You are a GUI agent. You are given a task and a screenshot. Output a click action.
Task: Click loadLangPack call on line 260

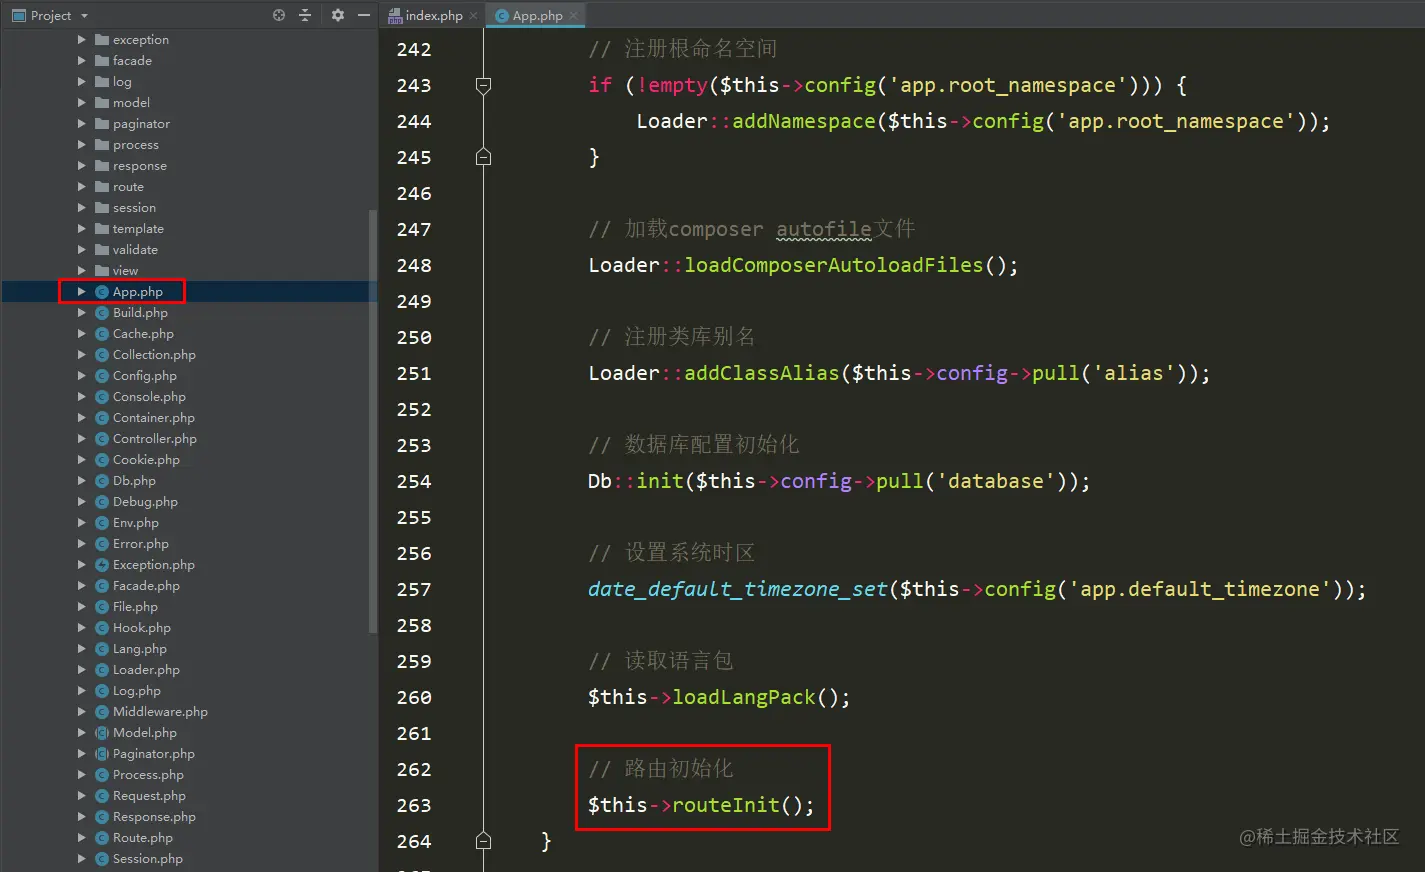point(744,697)
